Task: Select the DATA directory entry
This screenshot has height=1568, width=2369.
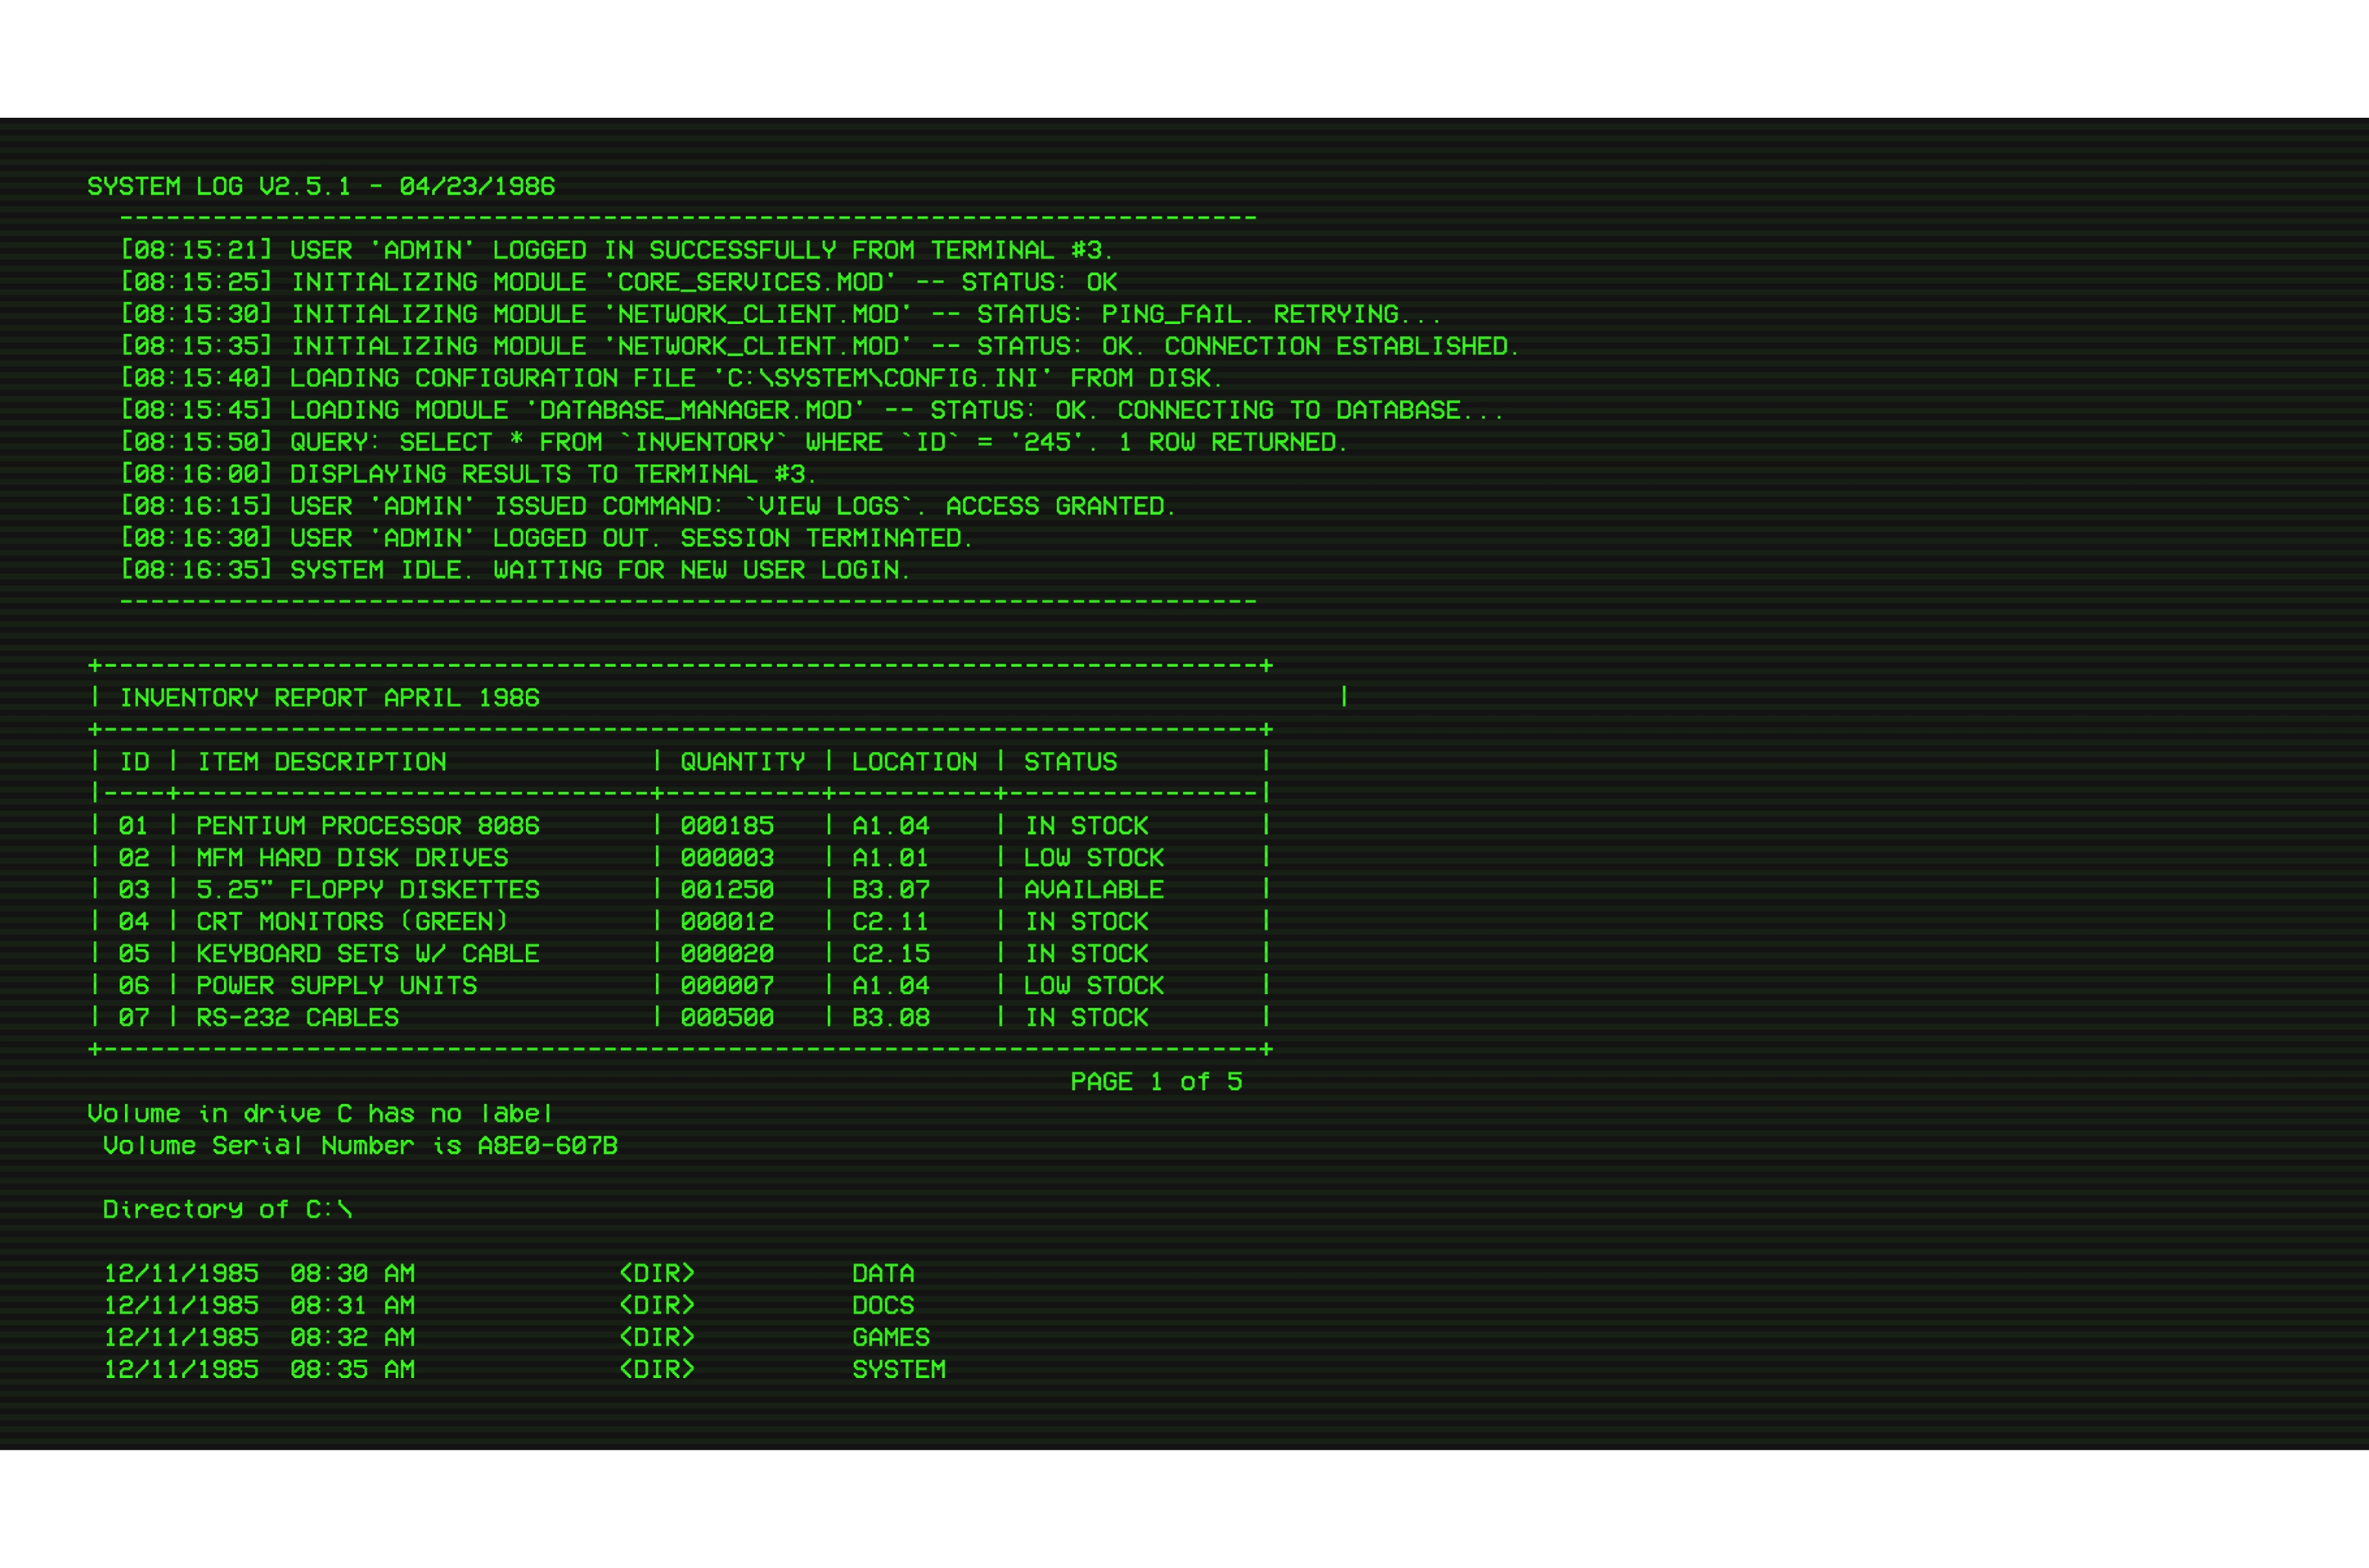Action: 882,1273
